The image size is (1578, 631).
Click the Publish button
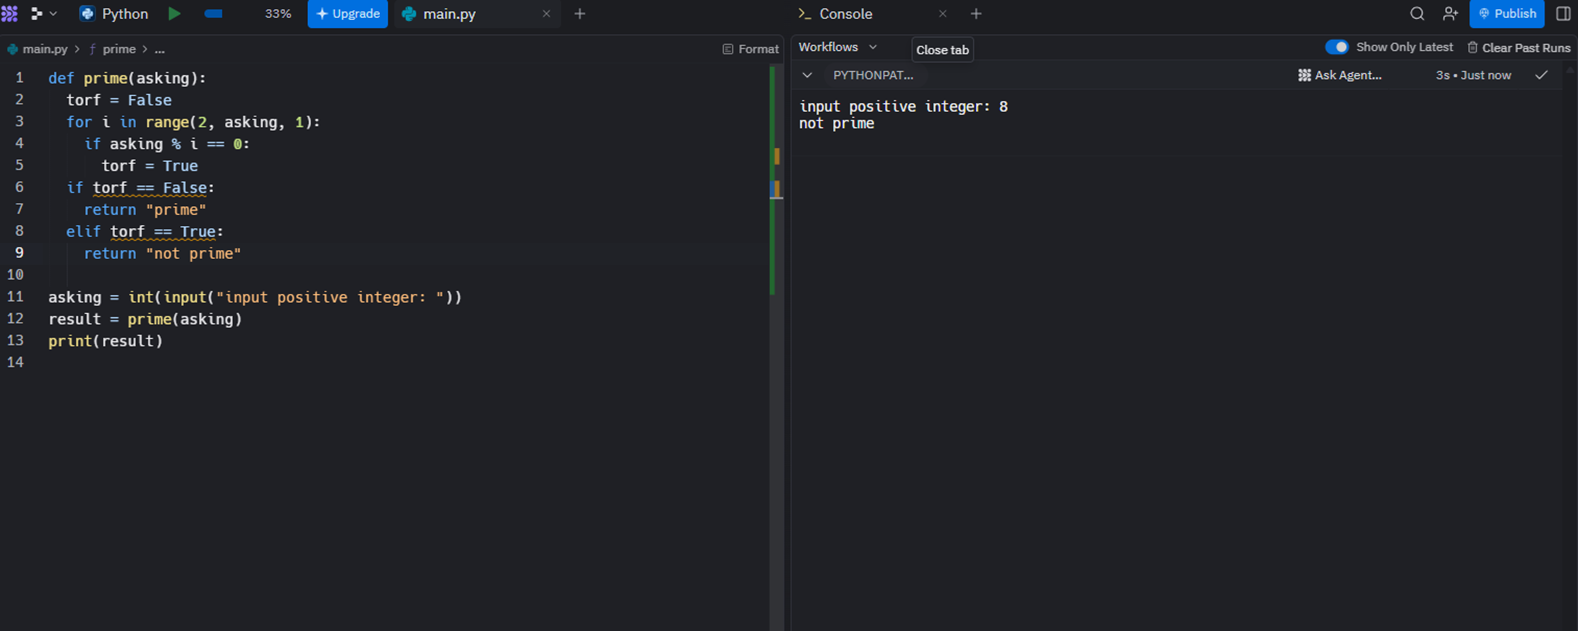1506,14
